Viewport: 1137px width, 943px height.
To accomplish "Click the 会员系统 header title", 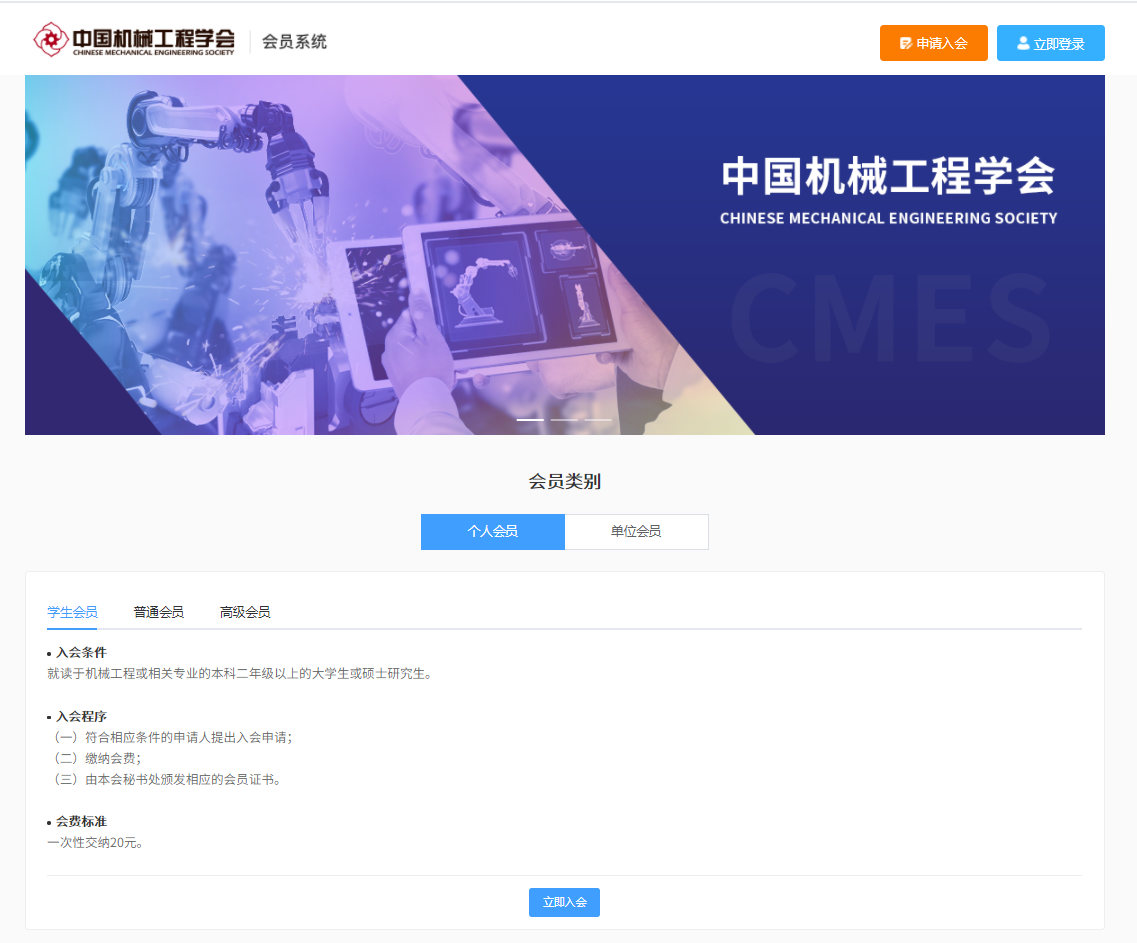I will tap(294, 42).
